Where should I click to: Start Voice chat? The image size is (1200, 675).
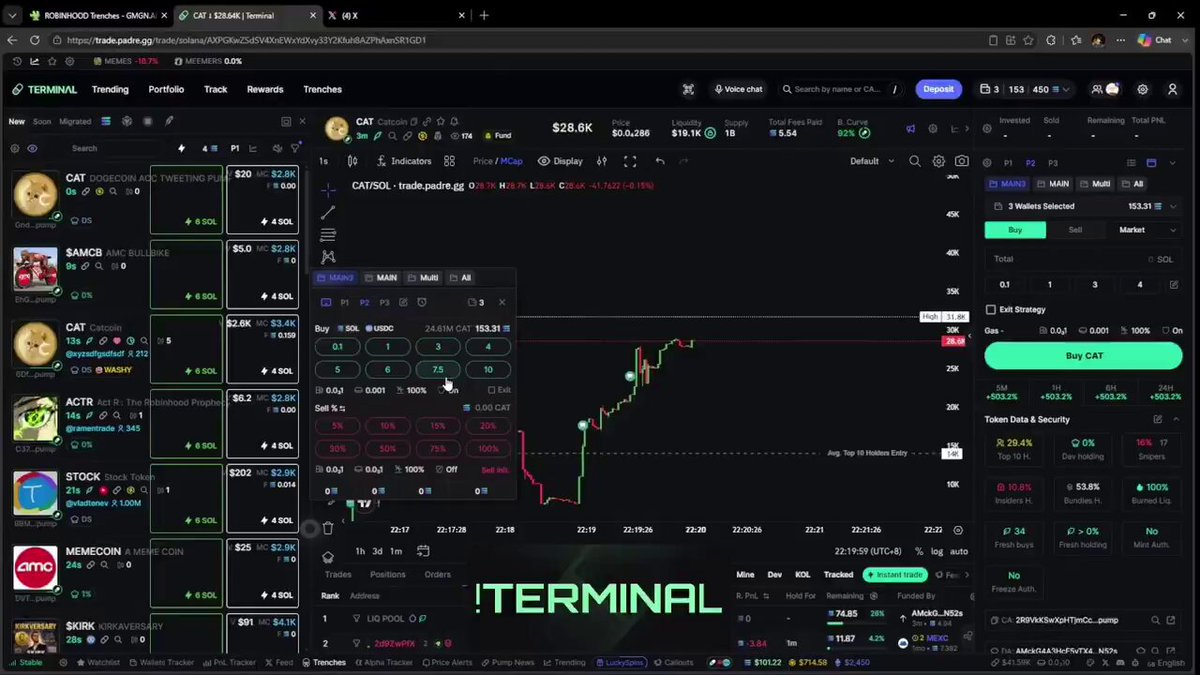pos(738,89)
